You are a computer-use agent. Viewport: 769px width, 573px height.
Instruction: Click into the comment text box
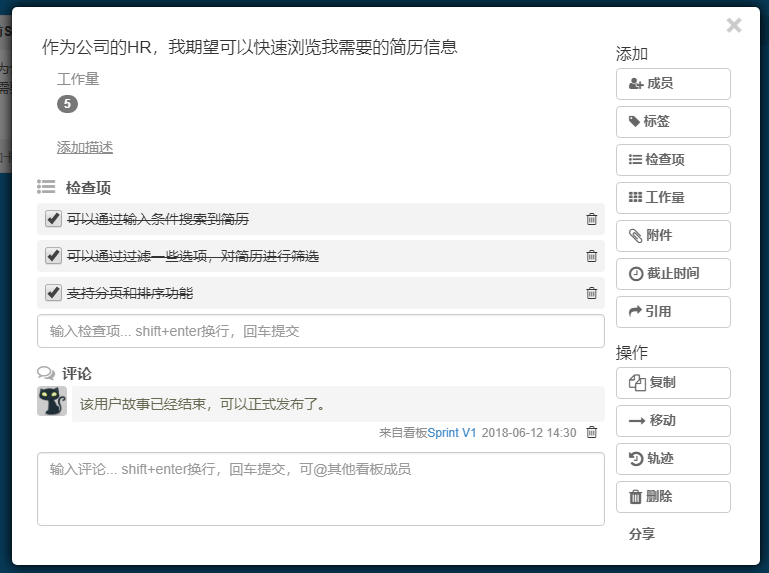tap(320, 489)
